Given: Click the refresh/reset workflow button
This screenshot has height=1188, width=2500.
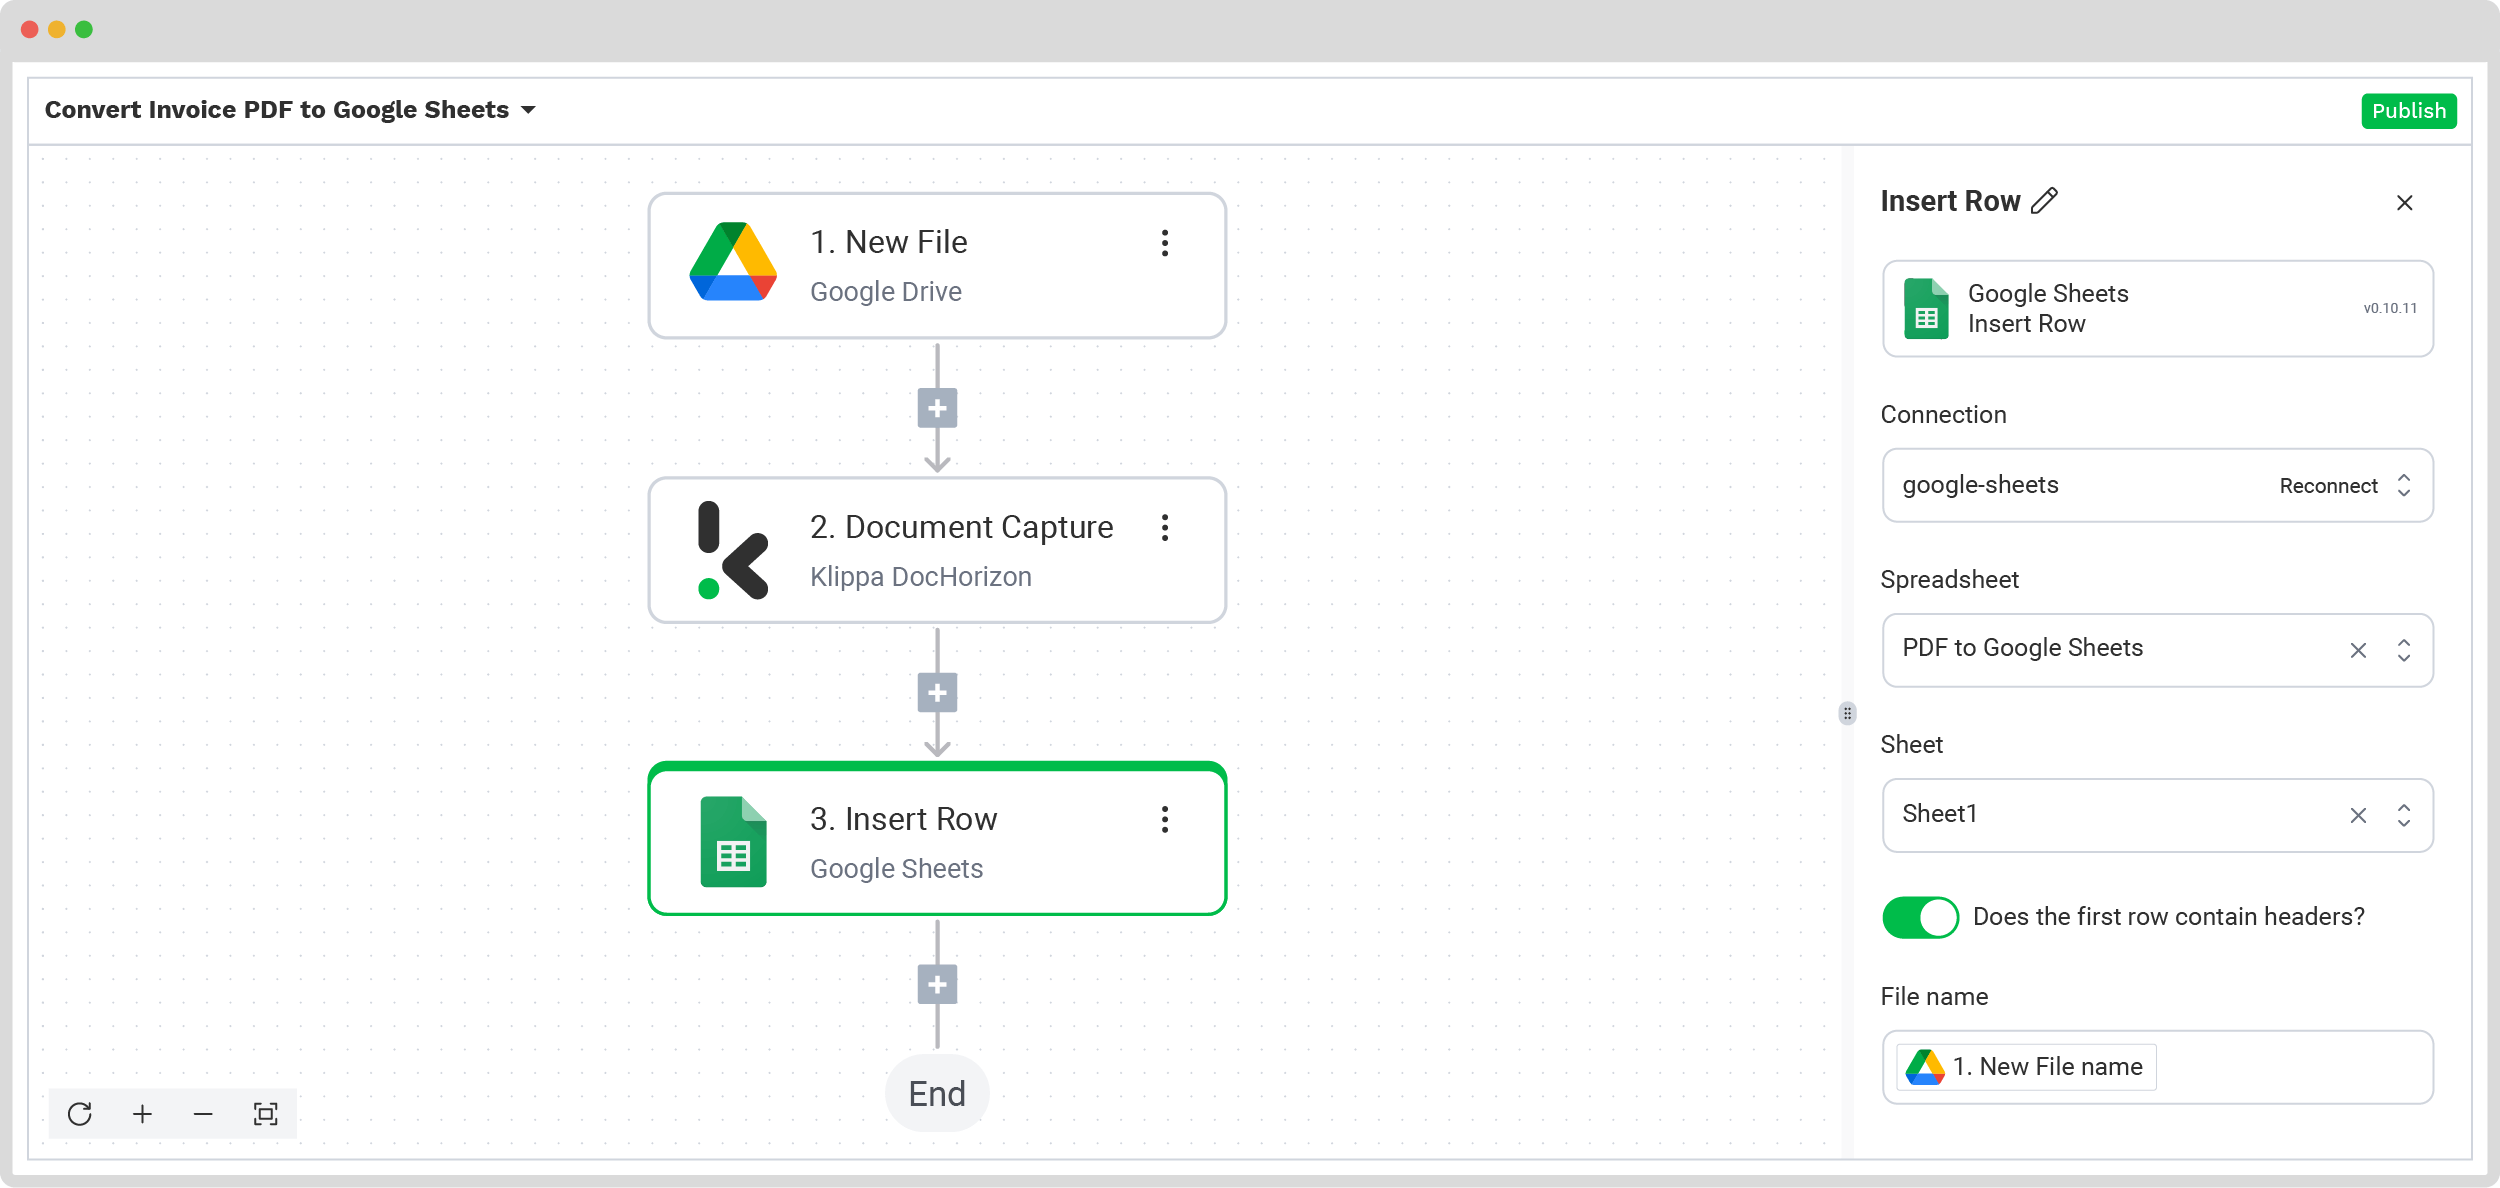Looking at the screenshot, I should click(80, 1111).
